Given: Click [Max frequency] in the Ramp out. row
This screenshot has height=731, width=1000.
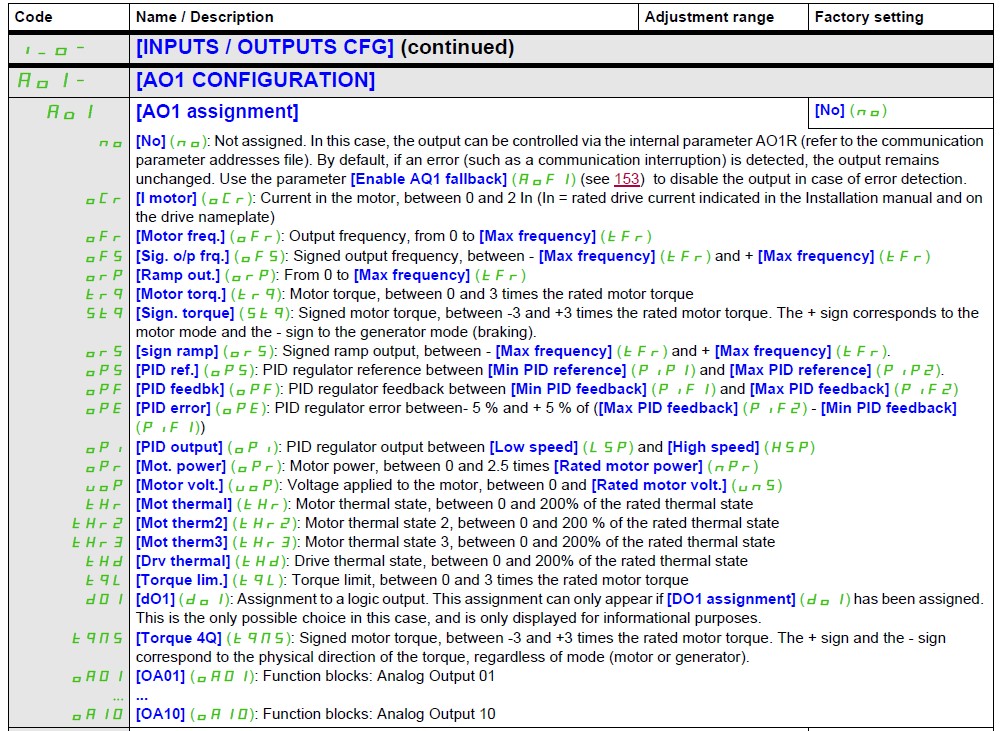Looking at the screenshot, I should pyautogui.click(x=412, y=276).
